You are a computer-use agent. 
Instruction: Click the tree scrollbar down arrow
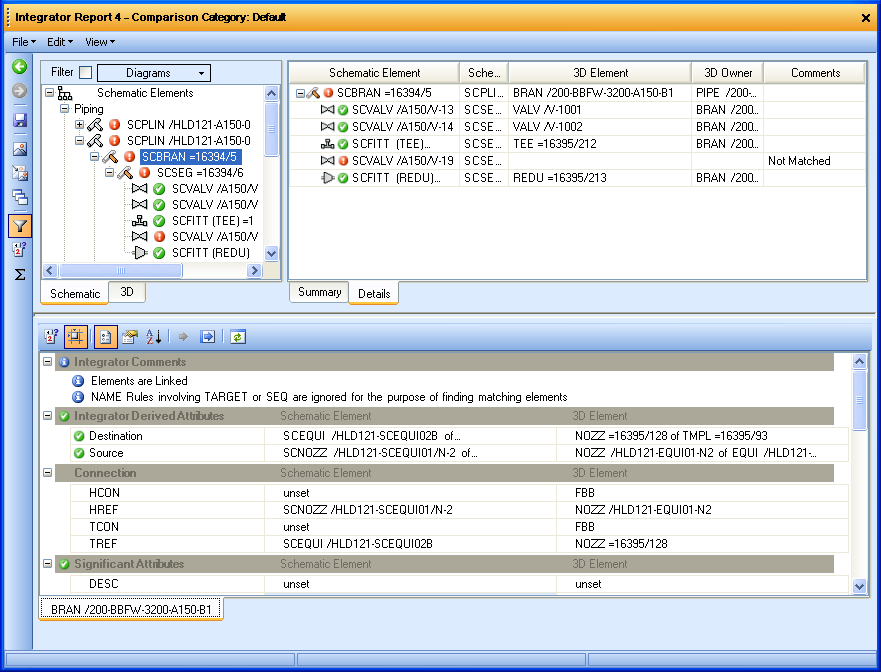pos(271,253)
